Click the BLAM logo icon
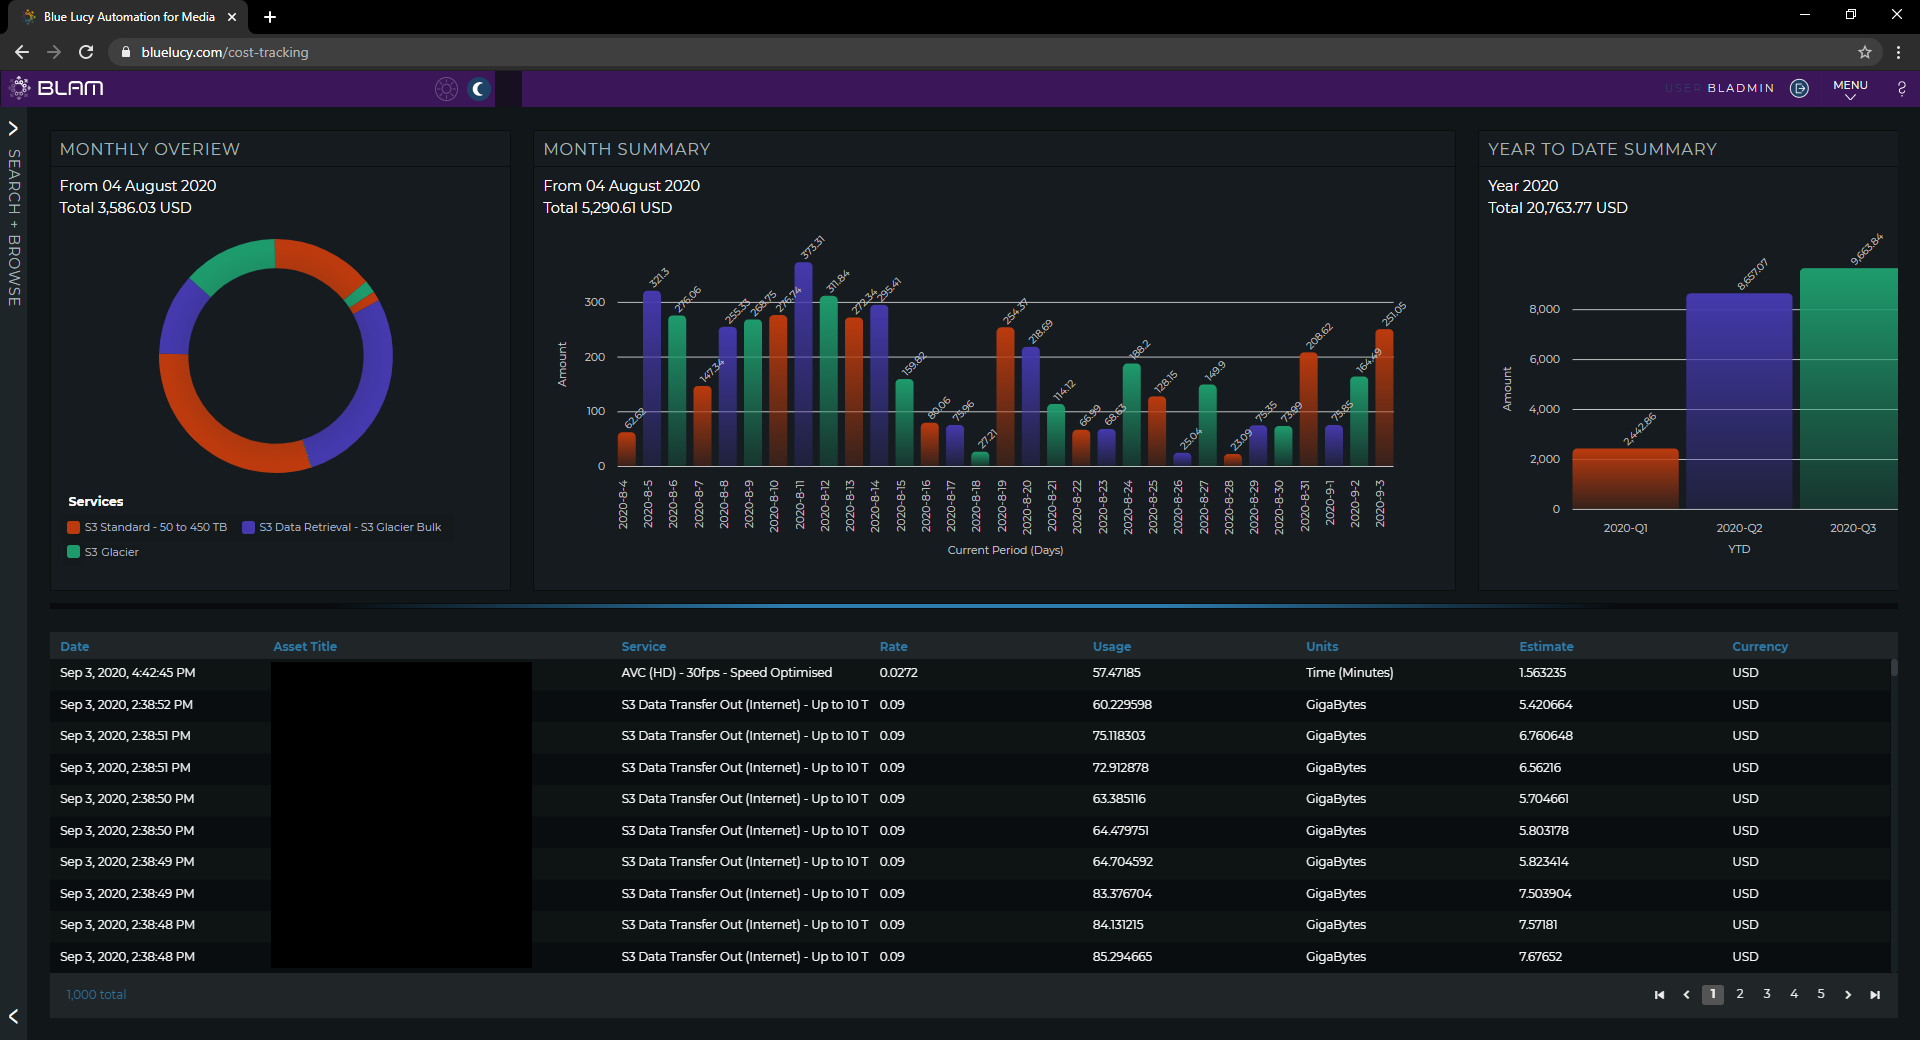Viewport: 1920px width, 1040px height. 20,88
